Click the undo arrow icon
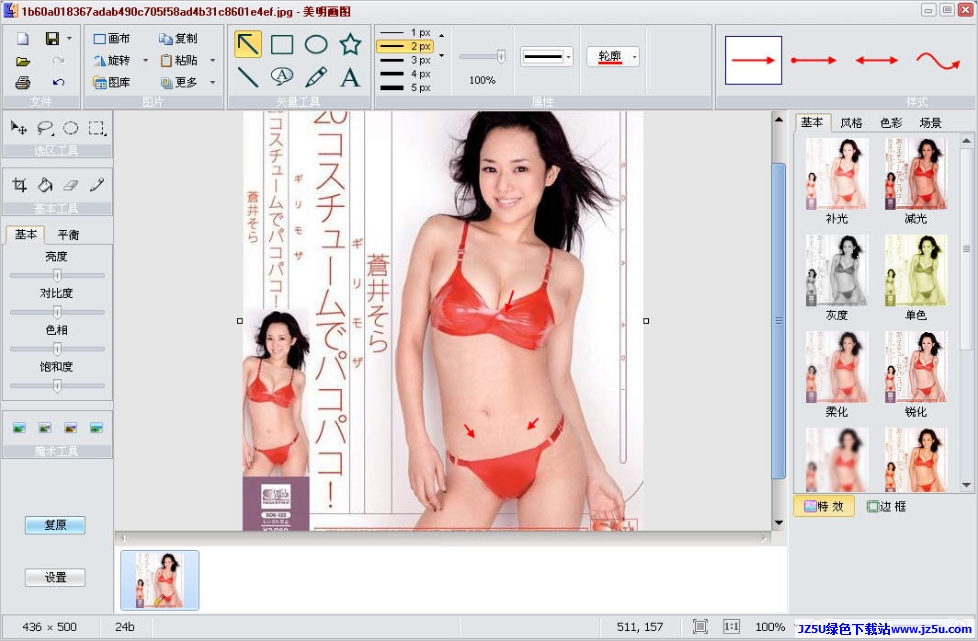 [x=59, y=82]
